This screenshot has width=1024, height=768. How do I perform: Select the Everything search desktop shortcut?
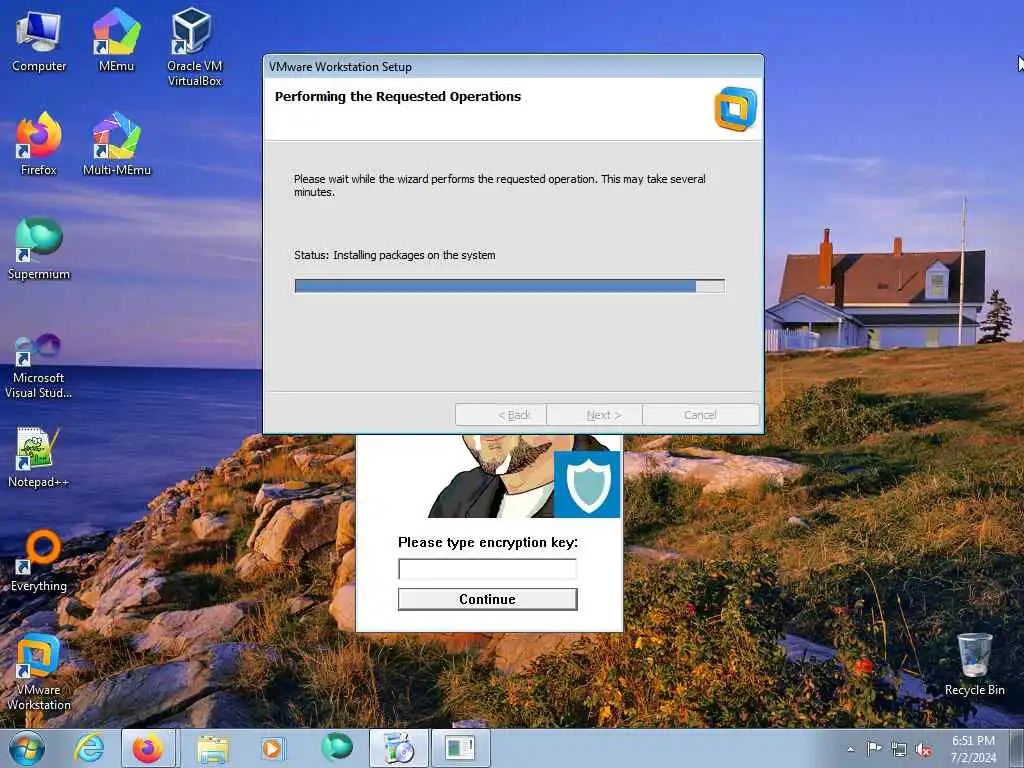pyautogui.click(x=39, y=560)
